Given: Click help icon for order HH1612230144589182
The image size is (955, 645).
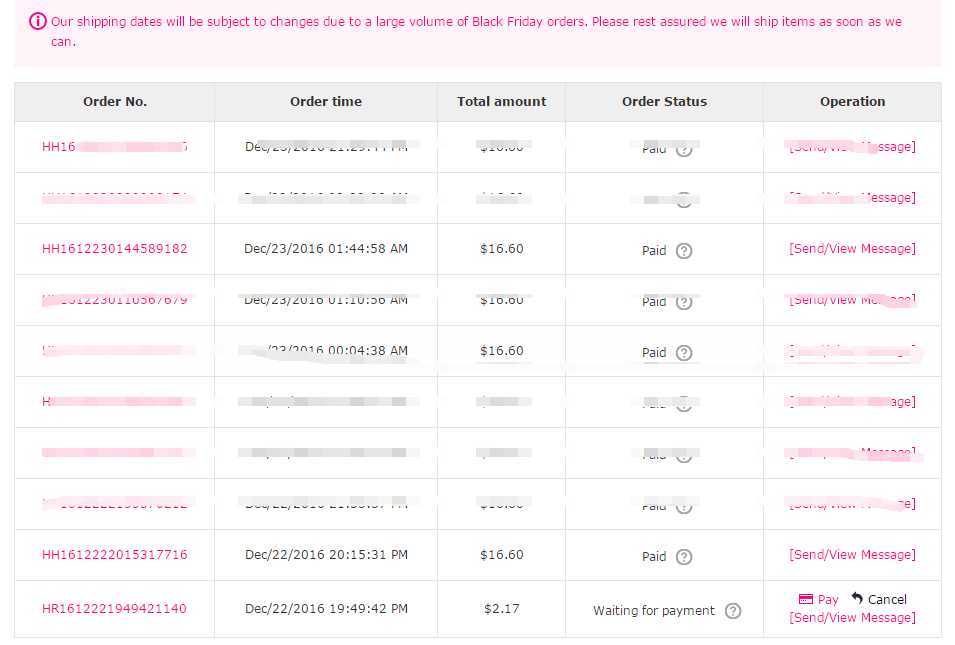Looking at the screenshot, I should point(684,251).
